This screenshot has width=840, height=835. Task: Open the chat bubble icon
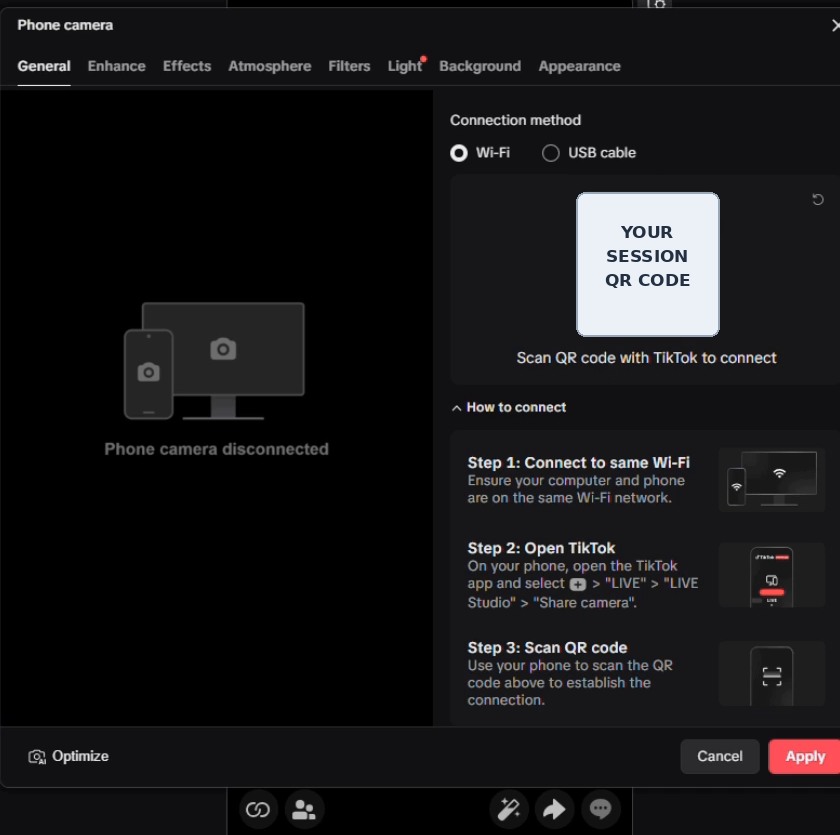point(600,809)
